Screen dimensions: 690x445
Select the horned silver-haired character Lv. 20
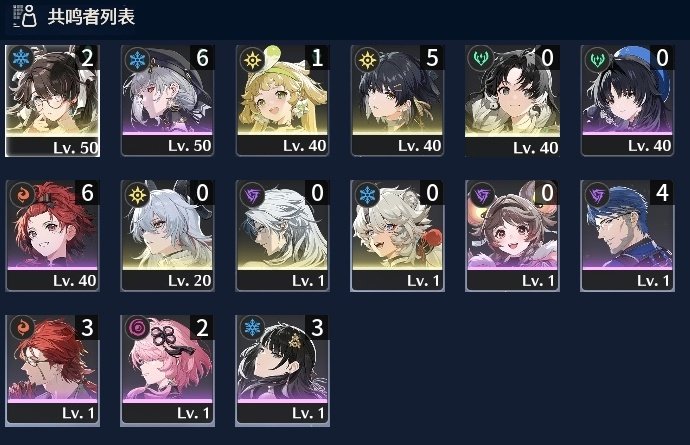pyautogui.click(x=167, y=235)
